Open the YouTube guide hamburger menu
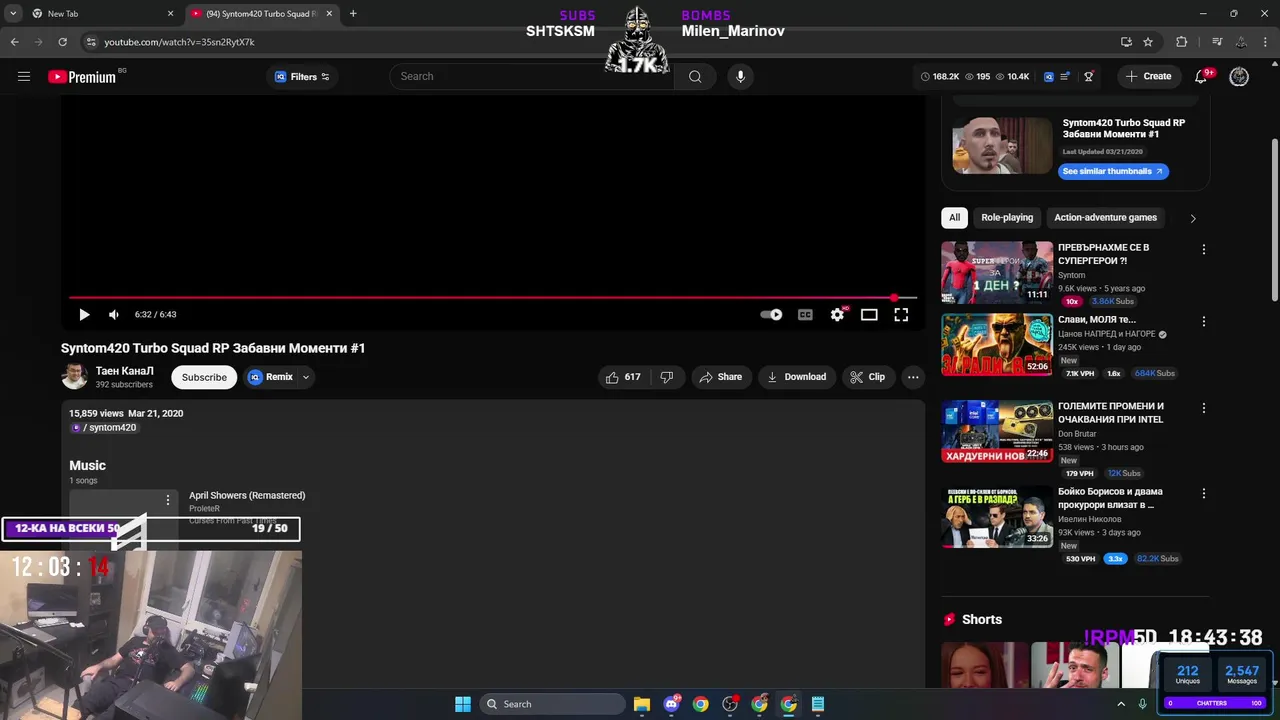This screenshot has width=1280, height=720. 24,77
